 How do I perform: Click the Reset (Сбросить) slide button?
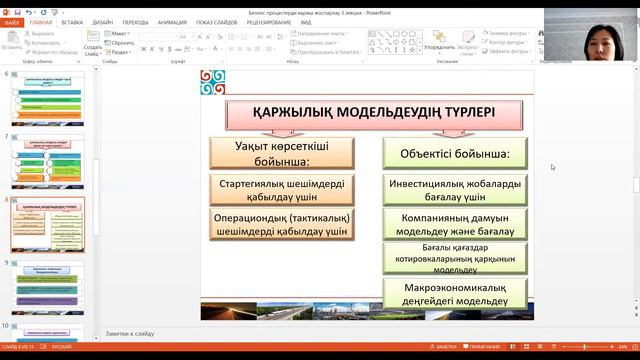119,43
